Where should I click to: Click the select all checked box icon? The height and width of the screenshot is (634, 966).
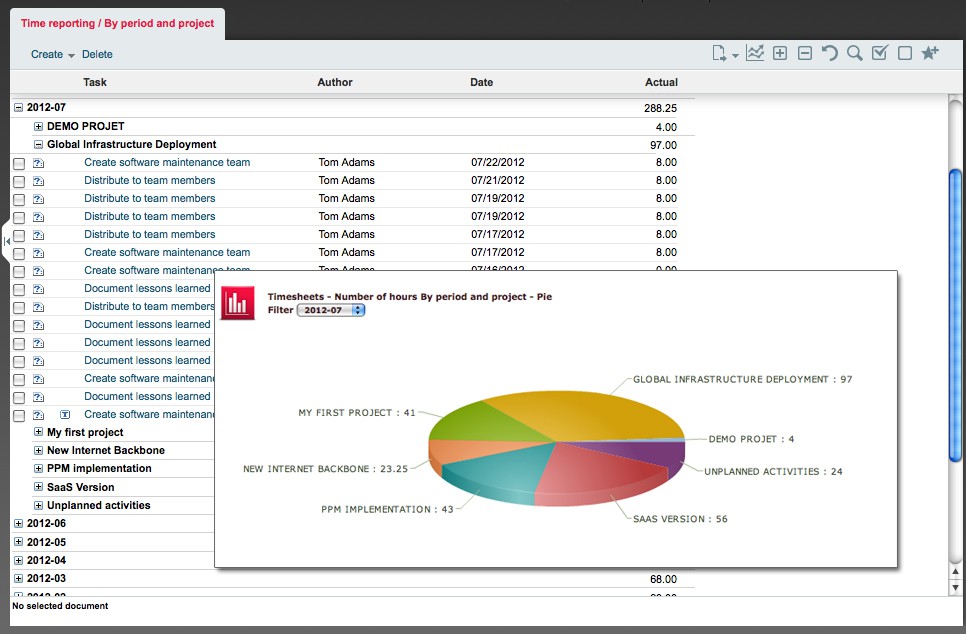pos(880,53)
